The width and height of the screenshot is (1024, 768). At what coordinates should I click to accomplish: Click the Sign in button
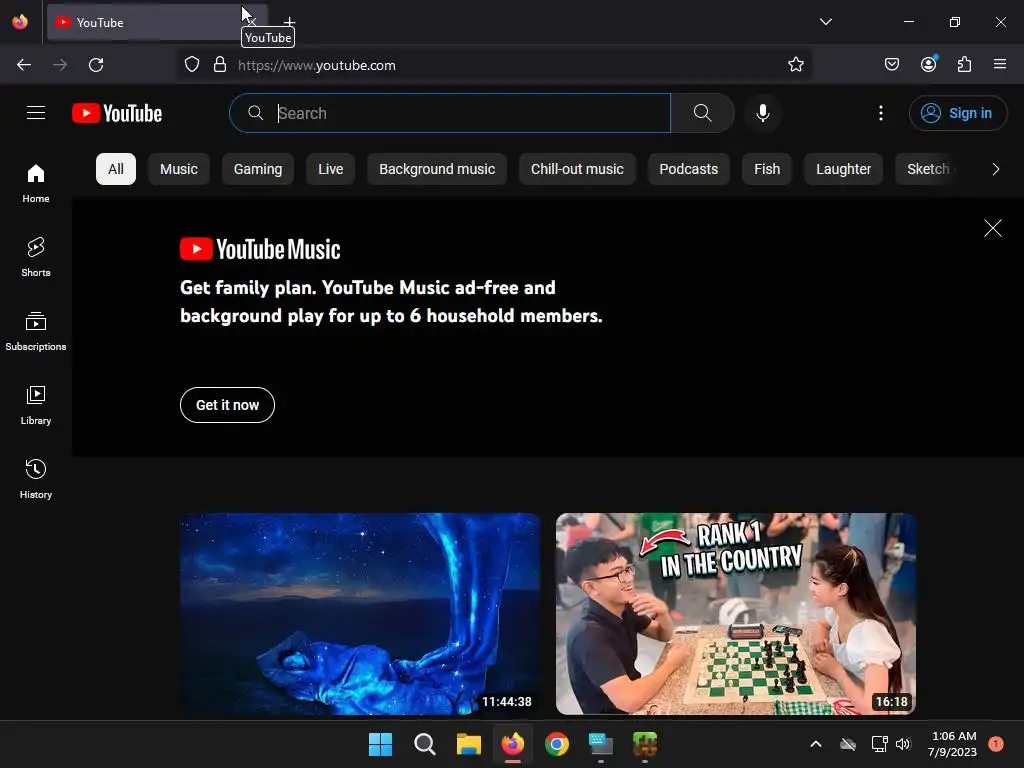(957, 113)
